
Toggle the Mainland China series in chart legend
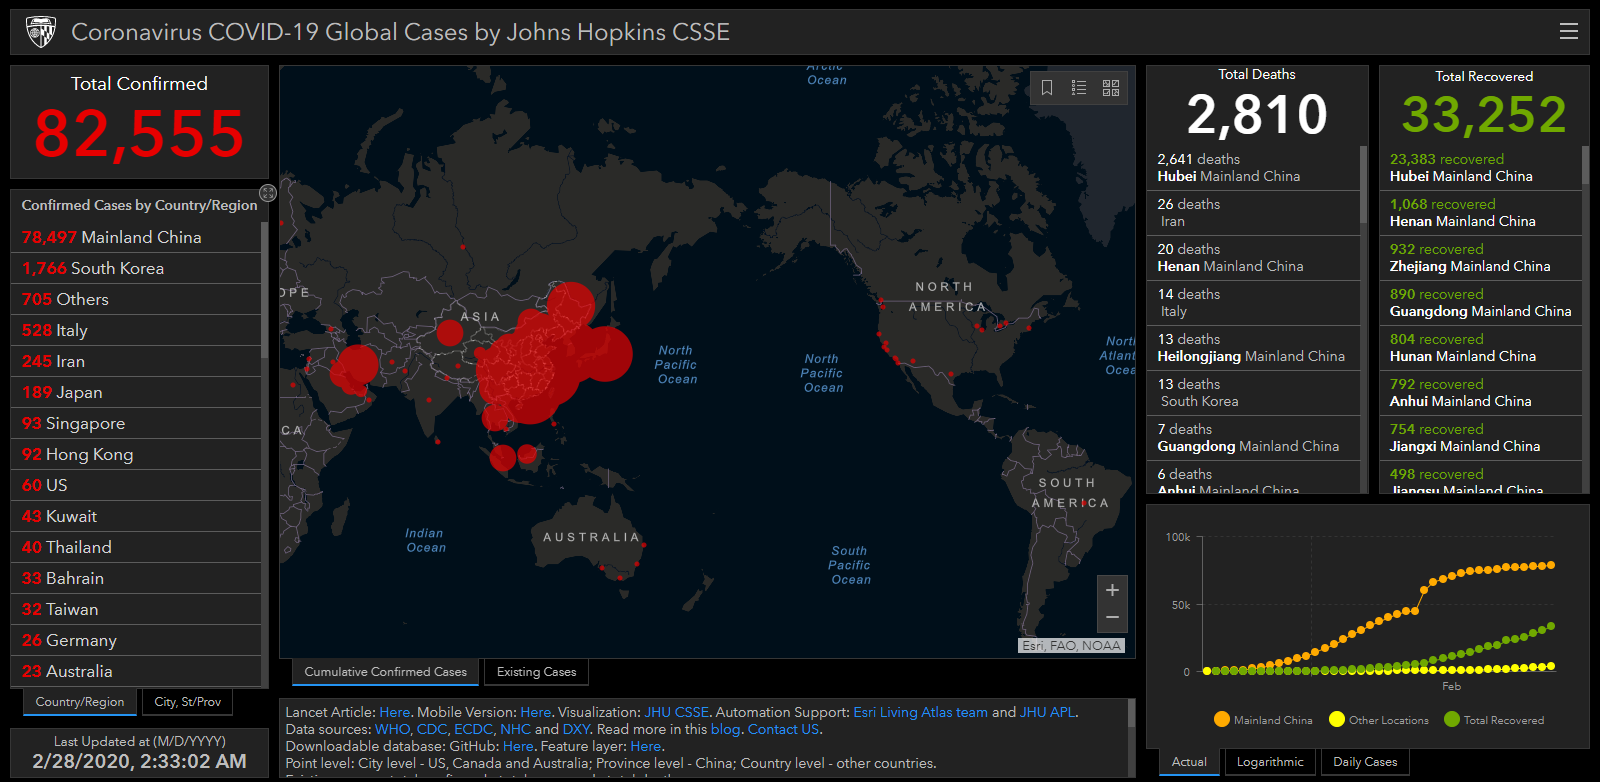[x=1262, y=720]
